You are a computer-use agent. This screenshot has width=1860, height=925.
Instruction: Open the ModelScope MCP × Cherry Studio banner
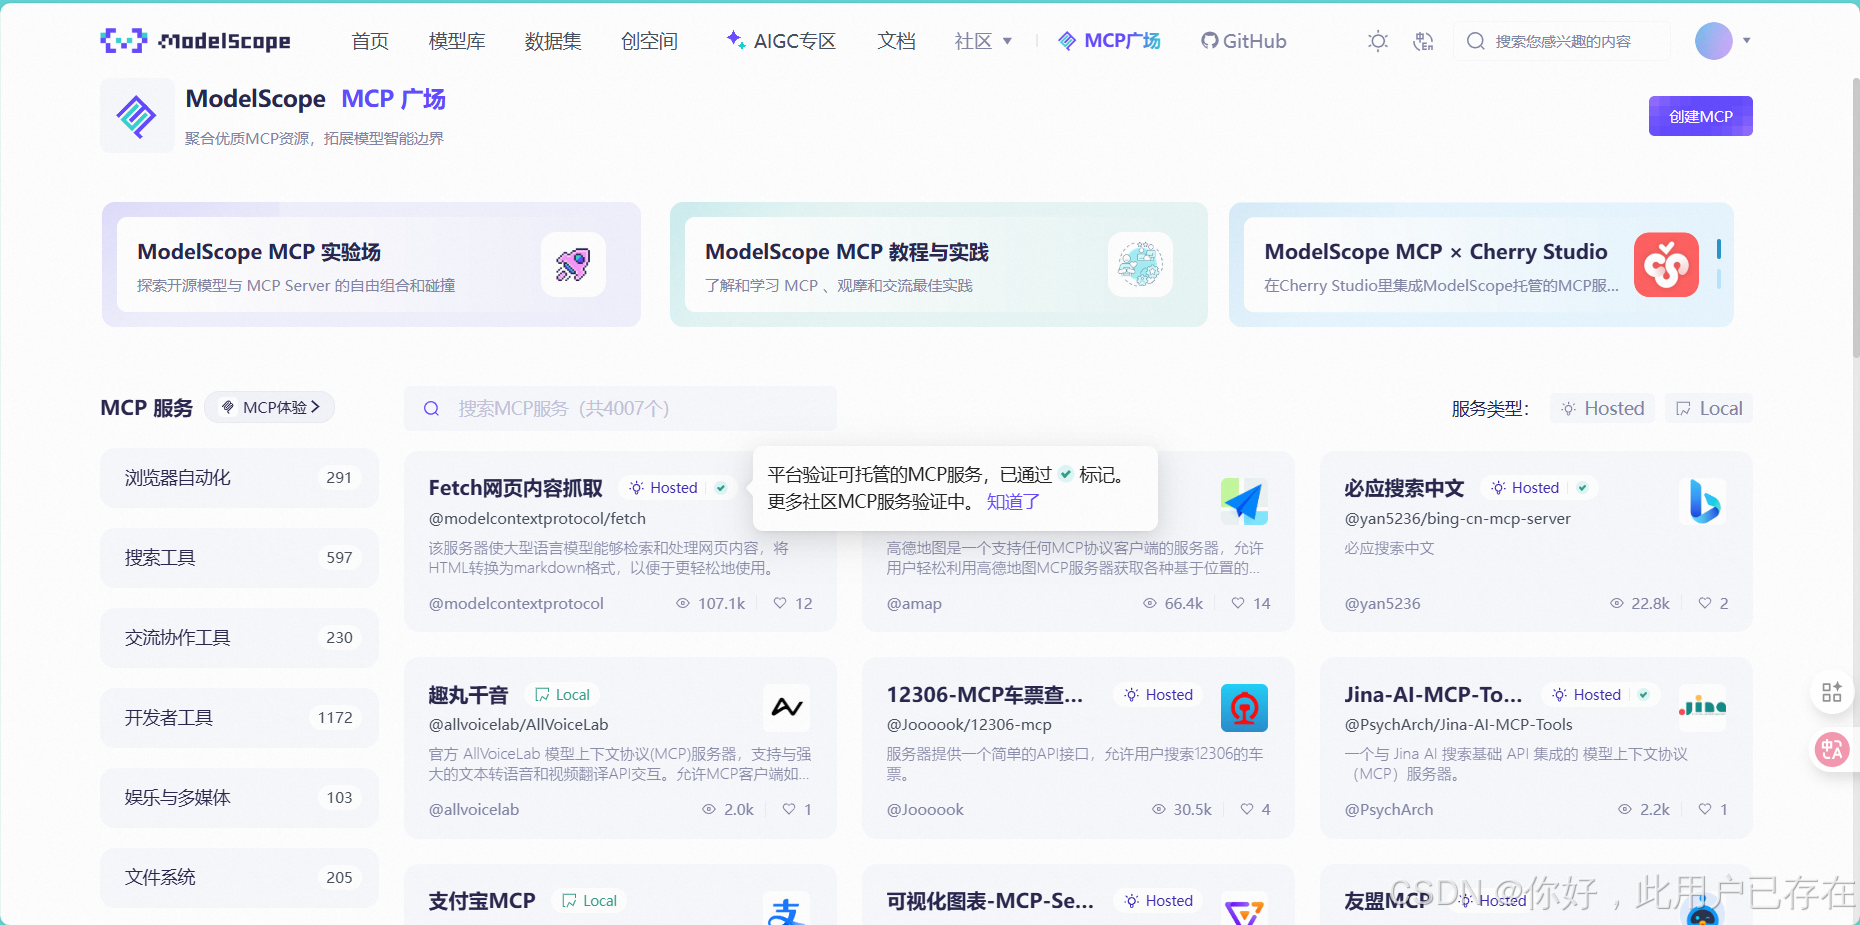1481,264
